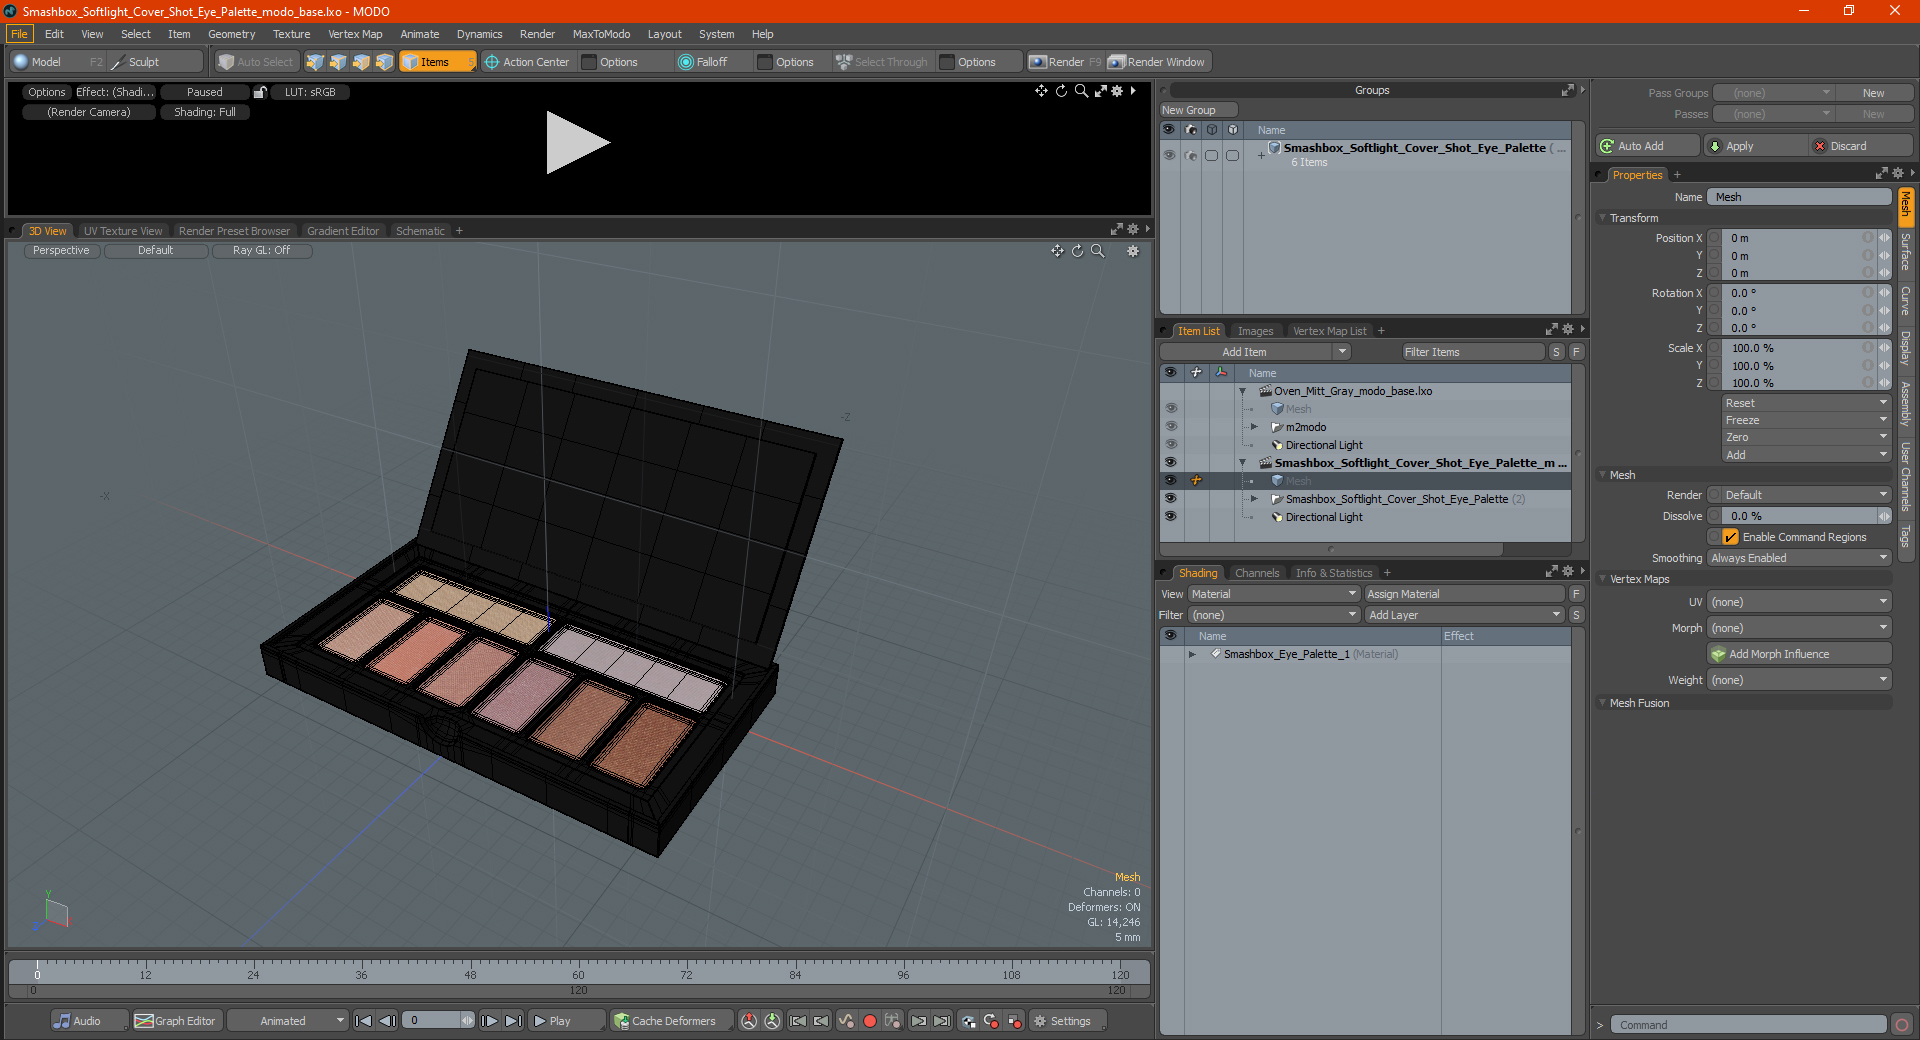The height and width of the screenshot is (1040, 1920).
Task: Adjust Dissolve 0.0 % slider field
Action: pyautogui.click(x=1799, y=516)
